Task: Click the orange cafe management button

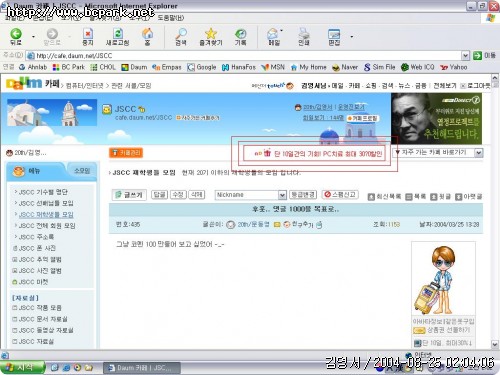Action: [x=126, y=153]
